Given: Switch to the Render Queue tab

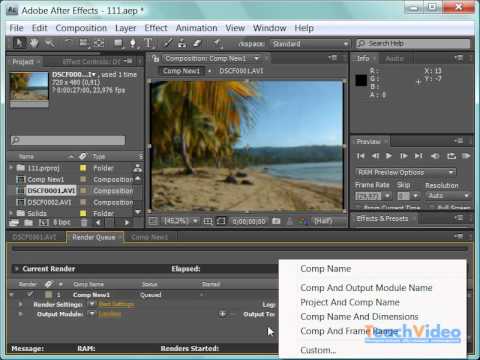Looking at the screenshot, I should [x=94, y=237].
